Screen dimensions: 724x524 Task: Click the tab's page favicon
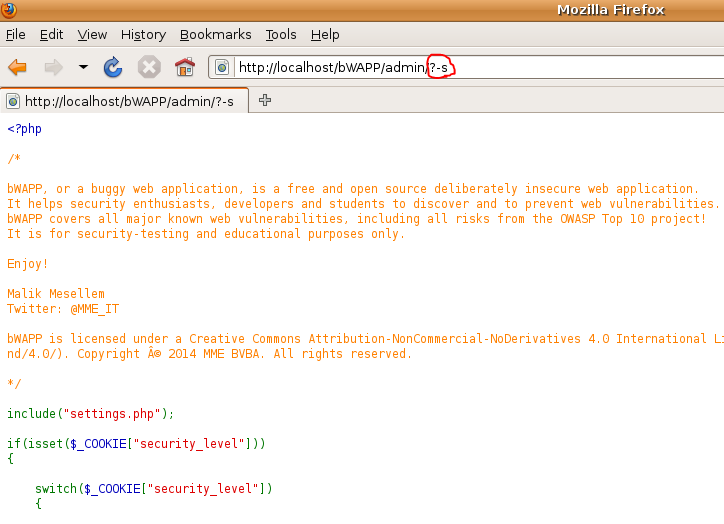pos(13,101)
